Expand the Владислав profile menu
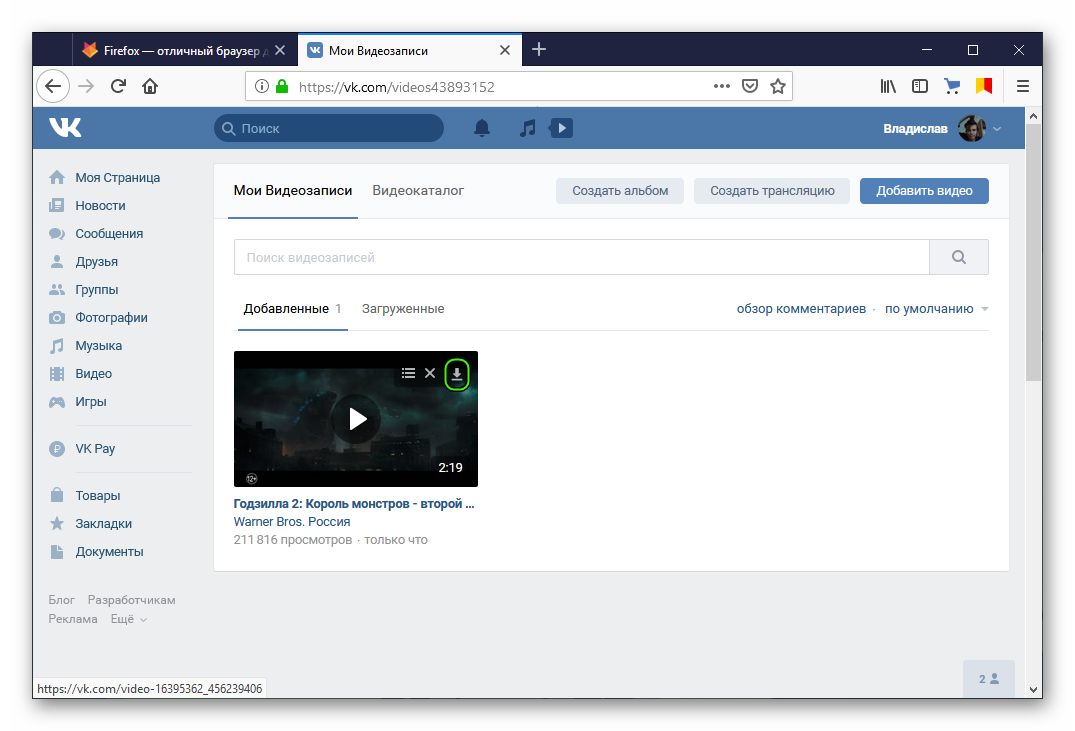1075x731 pixels. pos(942,128)
